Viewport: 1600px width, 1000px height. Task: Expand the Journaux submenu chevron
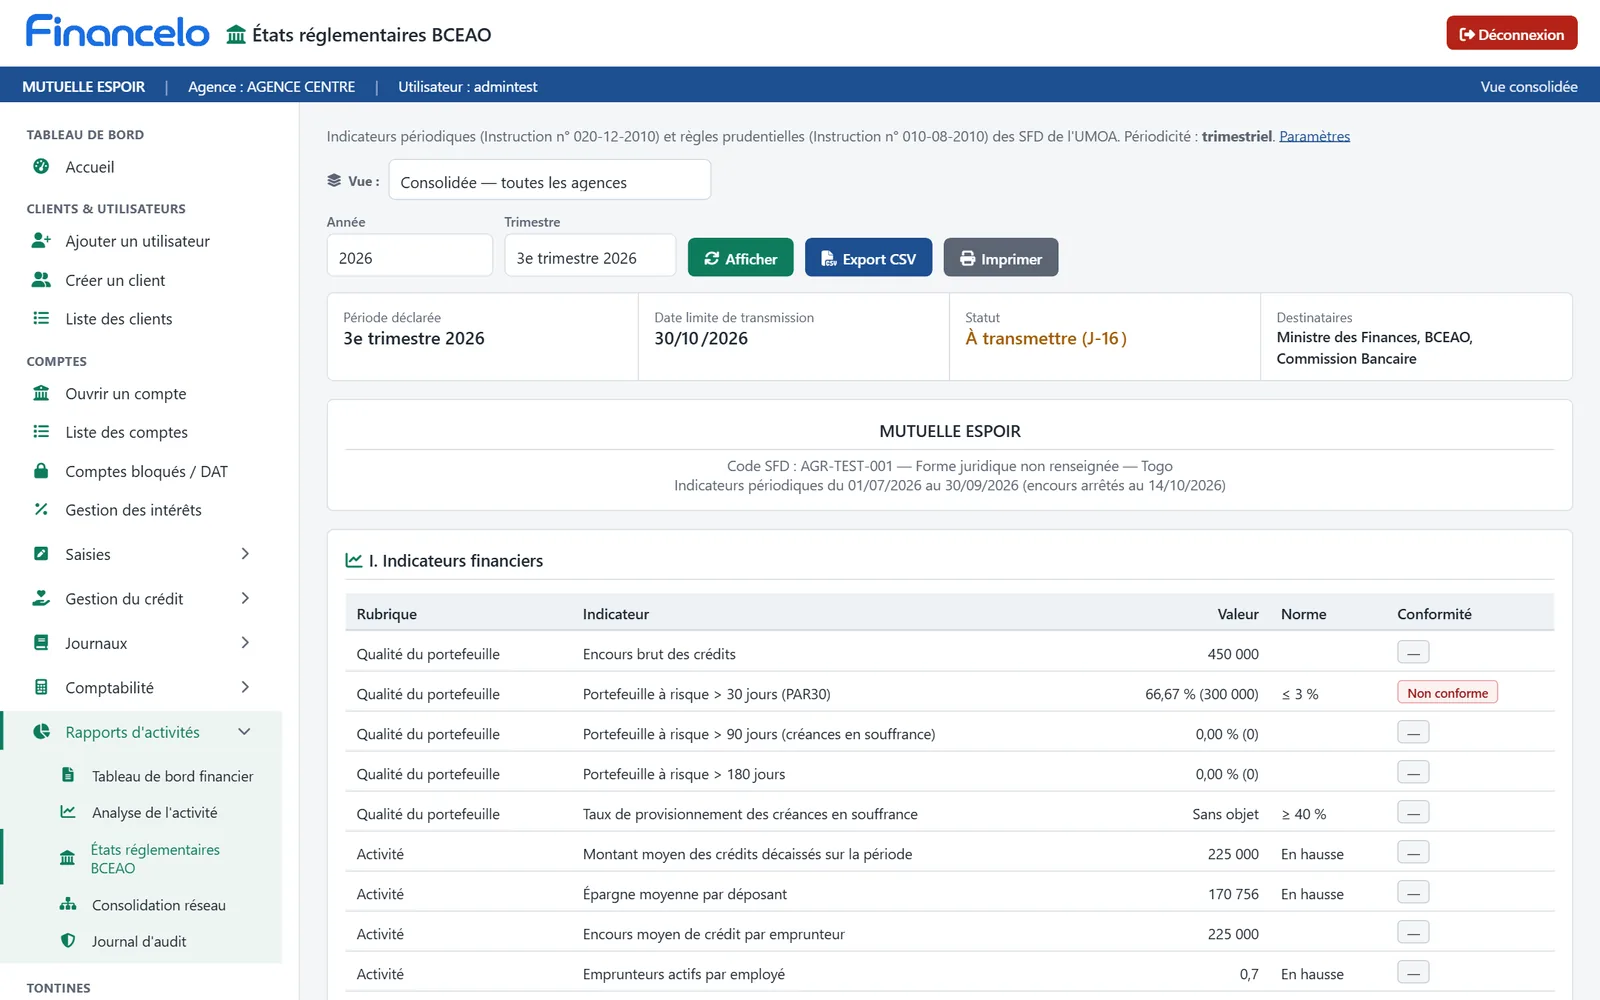coord(245,643)
